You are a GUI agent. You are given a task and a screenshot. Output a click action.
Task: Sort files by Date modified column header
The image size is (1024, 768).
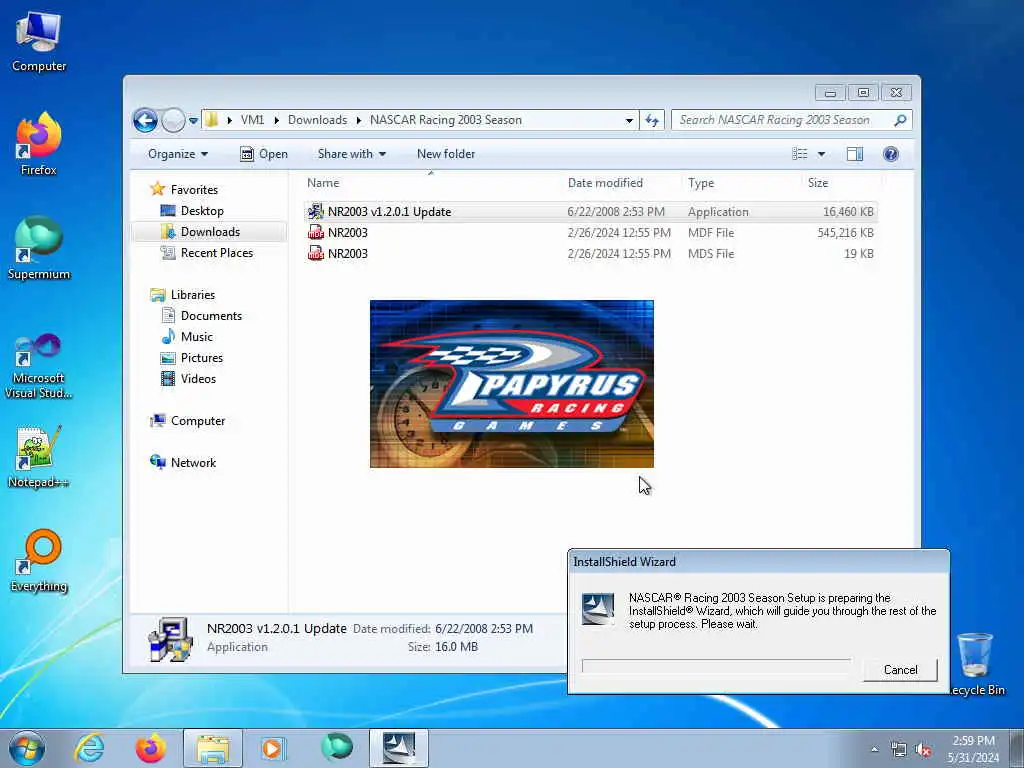click(x=605, y=184)
